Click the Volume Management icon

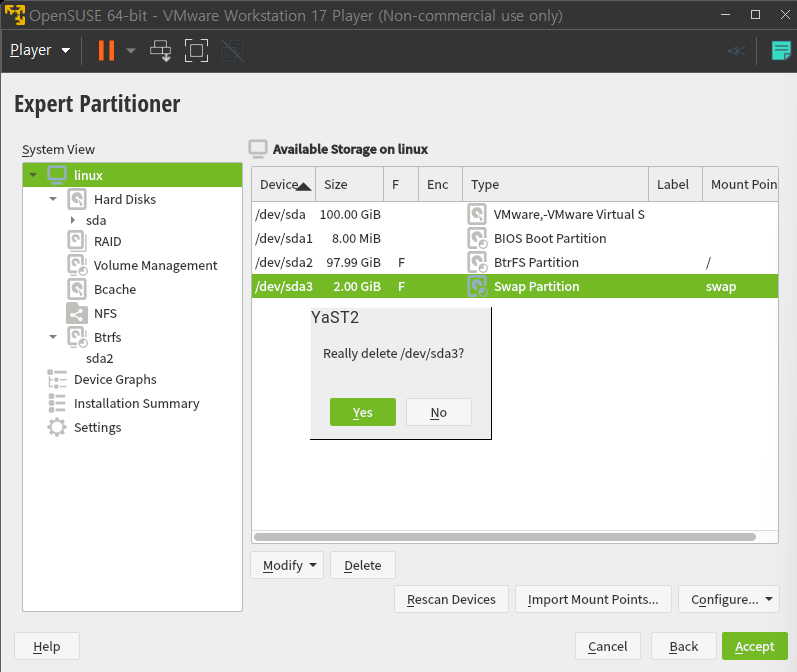[77, 265]
